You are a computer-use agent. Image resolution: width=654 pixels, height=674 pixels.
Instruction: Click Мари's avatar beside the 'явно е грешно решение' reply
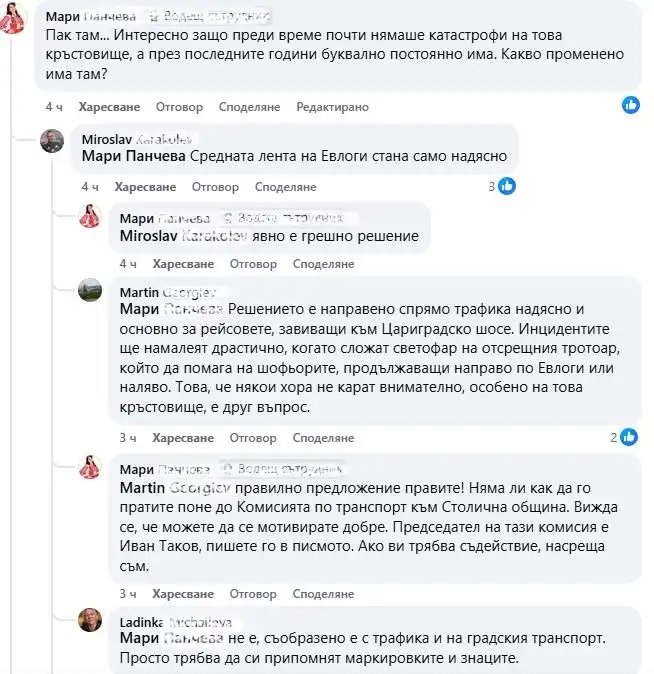(x=91, y=216)
